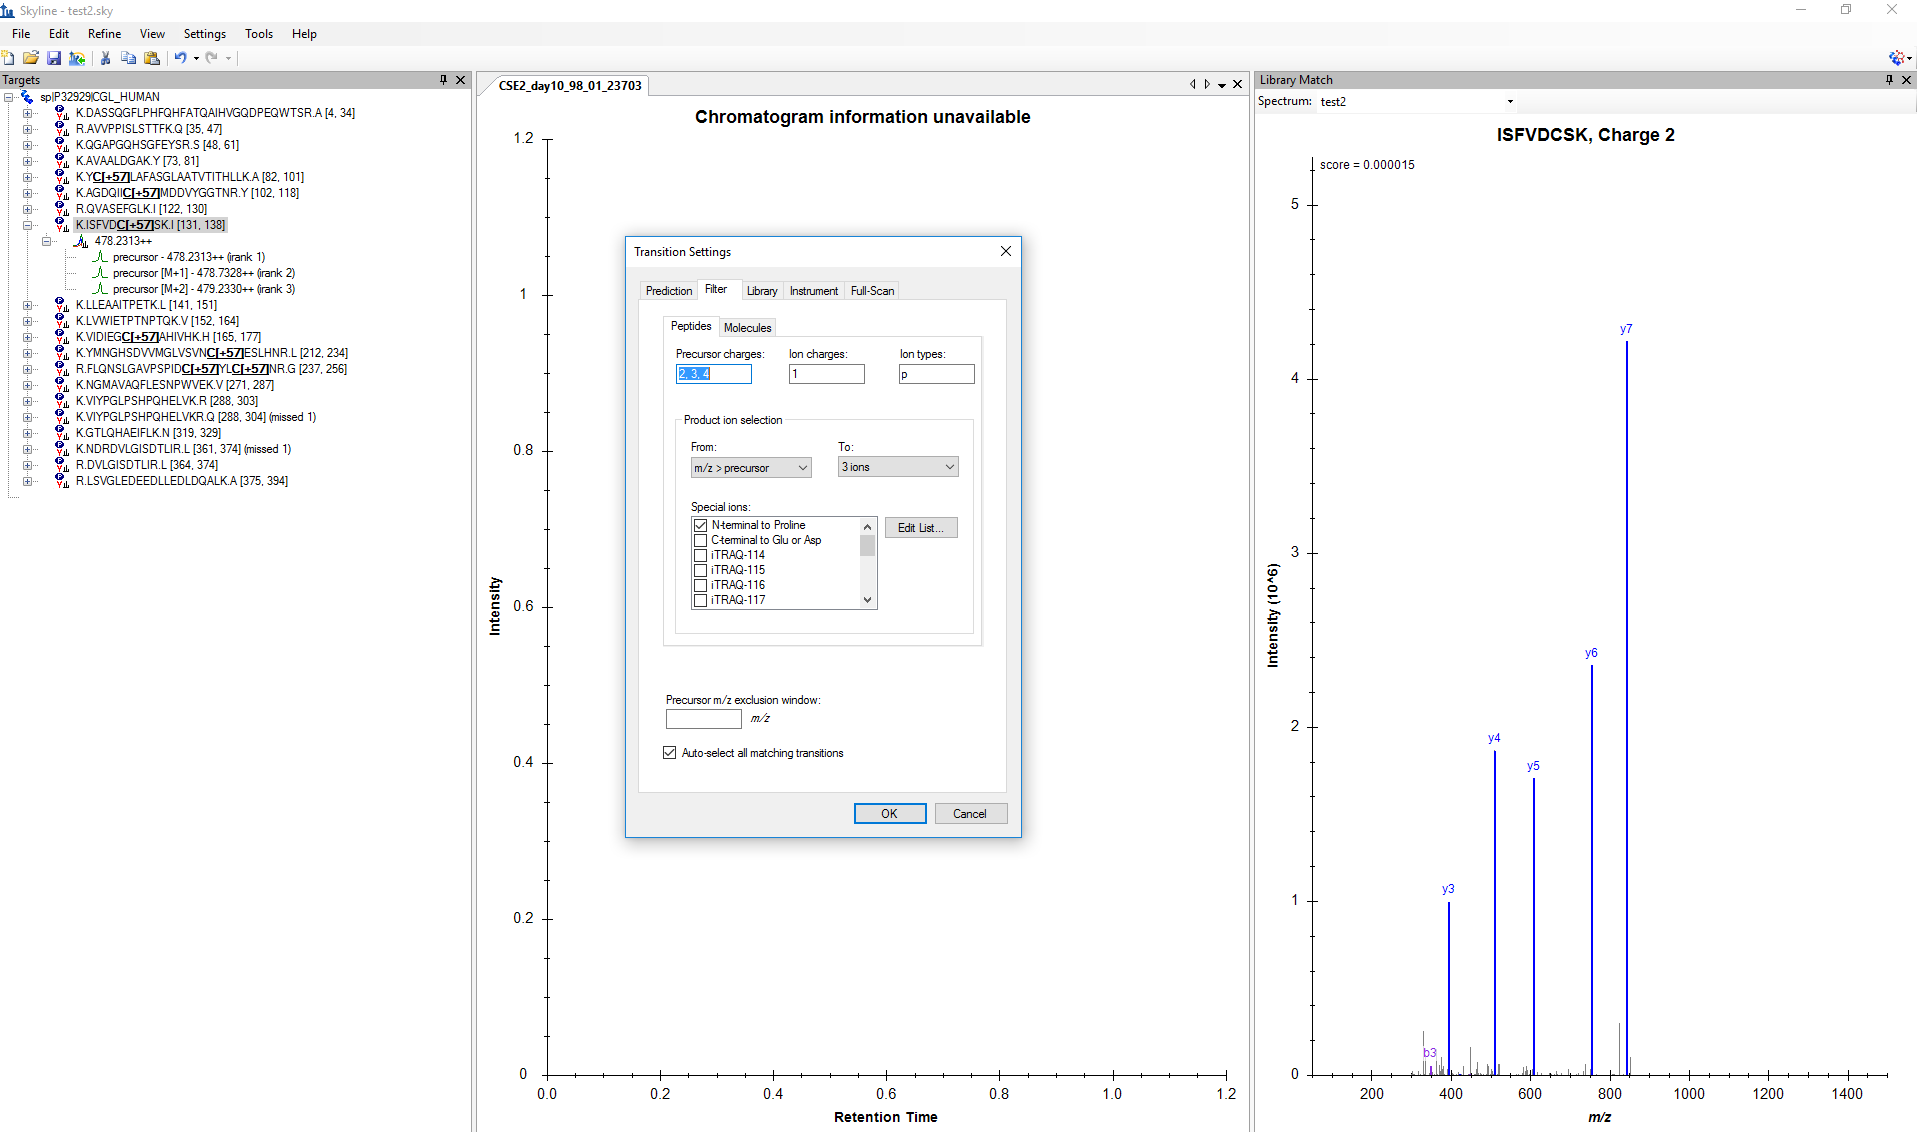The width and height of the screenshot is (1917, 1132).
Task: Expand the K.LLEAAITPETK.L peptide node
Action: click(28, 305)
